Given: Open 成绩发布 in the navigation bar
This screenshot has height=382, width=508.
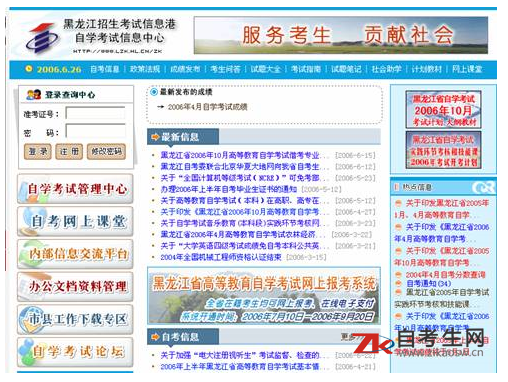Looking at the screenshot, I should 185,69.
